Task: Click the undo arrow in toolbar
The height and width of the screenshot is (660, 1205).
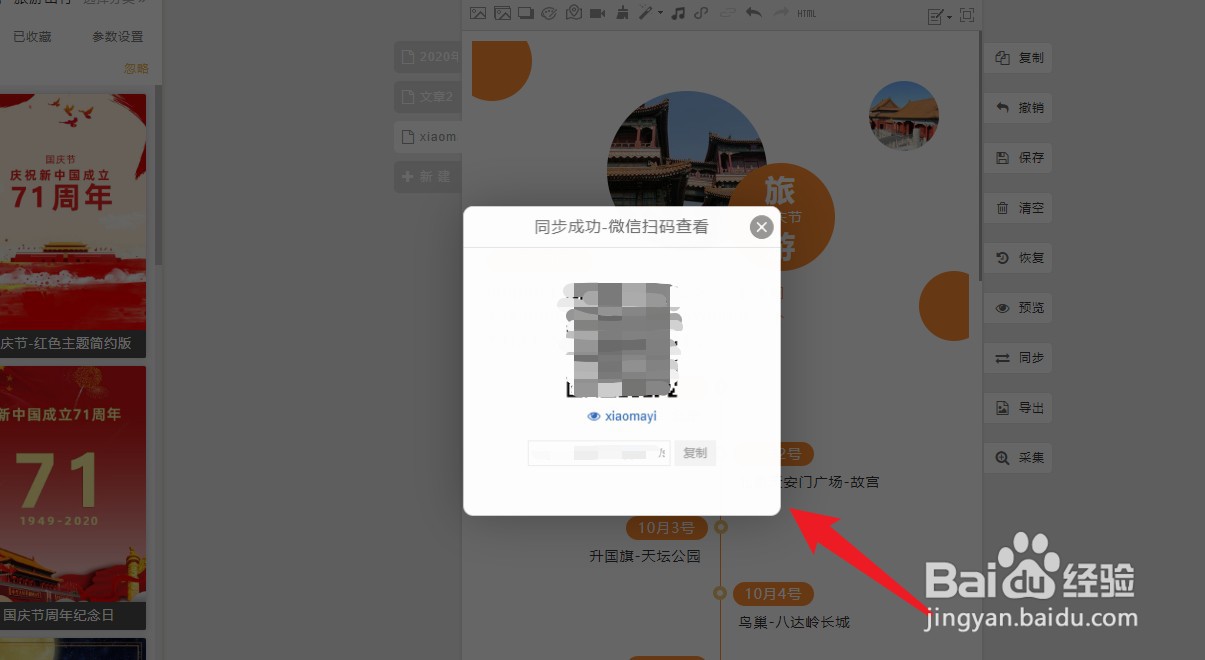Action: coord(752,13)
